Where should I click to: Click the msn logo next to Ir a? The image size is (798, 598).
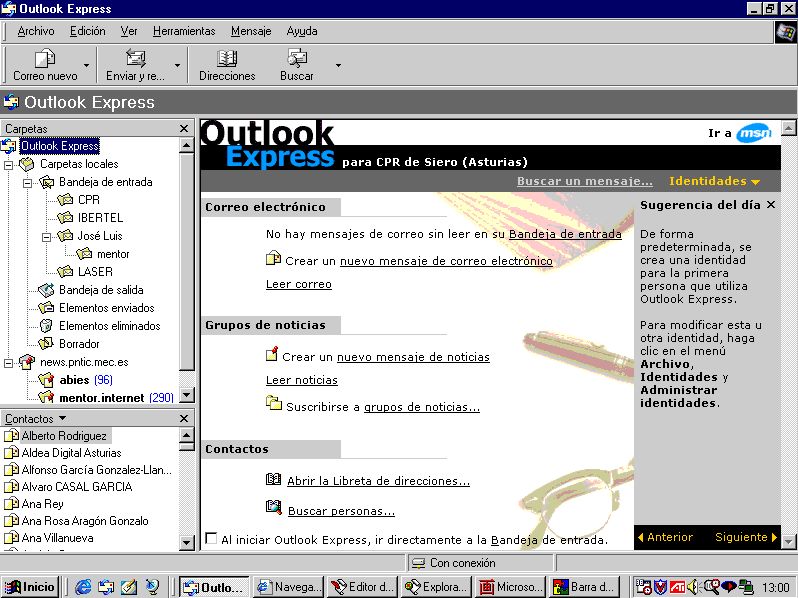pos(754,133)
